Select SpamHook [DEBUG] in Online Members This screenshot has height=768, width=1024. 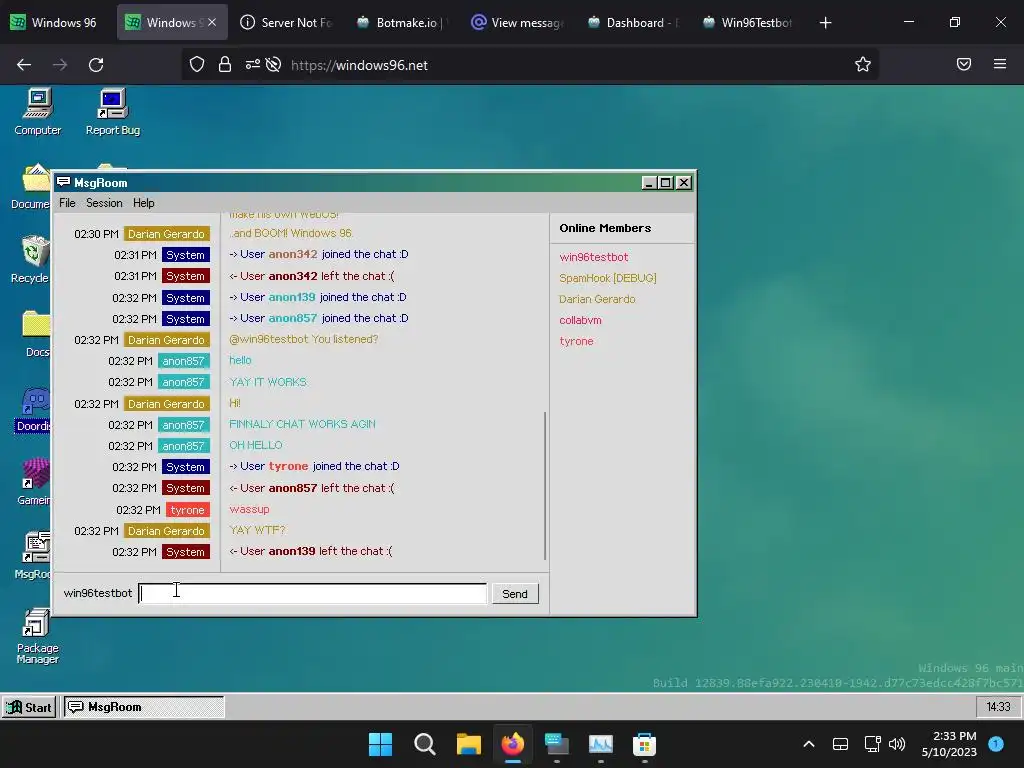607,278
